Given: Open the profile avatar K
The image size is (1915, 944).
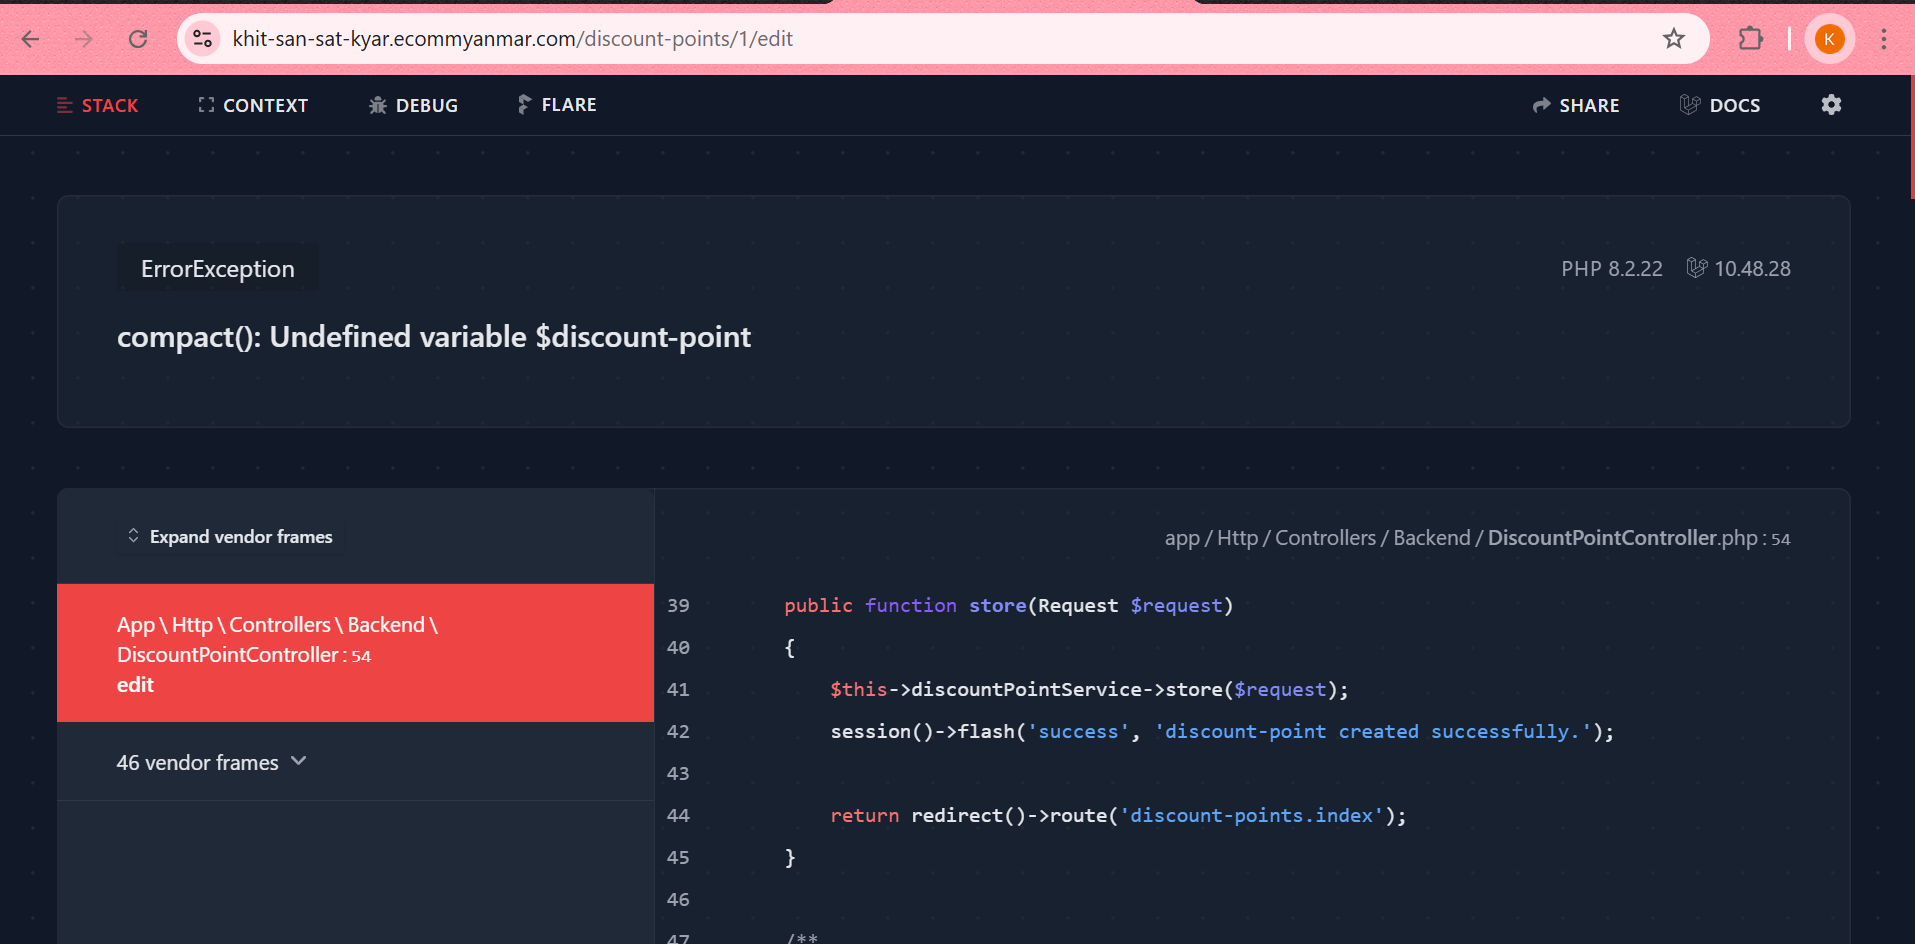Looking at the screenshot, I should click(1829, 39).
